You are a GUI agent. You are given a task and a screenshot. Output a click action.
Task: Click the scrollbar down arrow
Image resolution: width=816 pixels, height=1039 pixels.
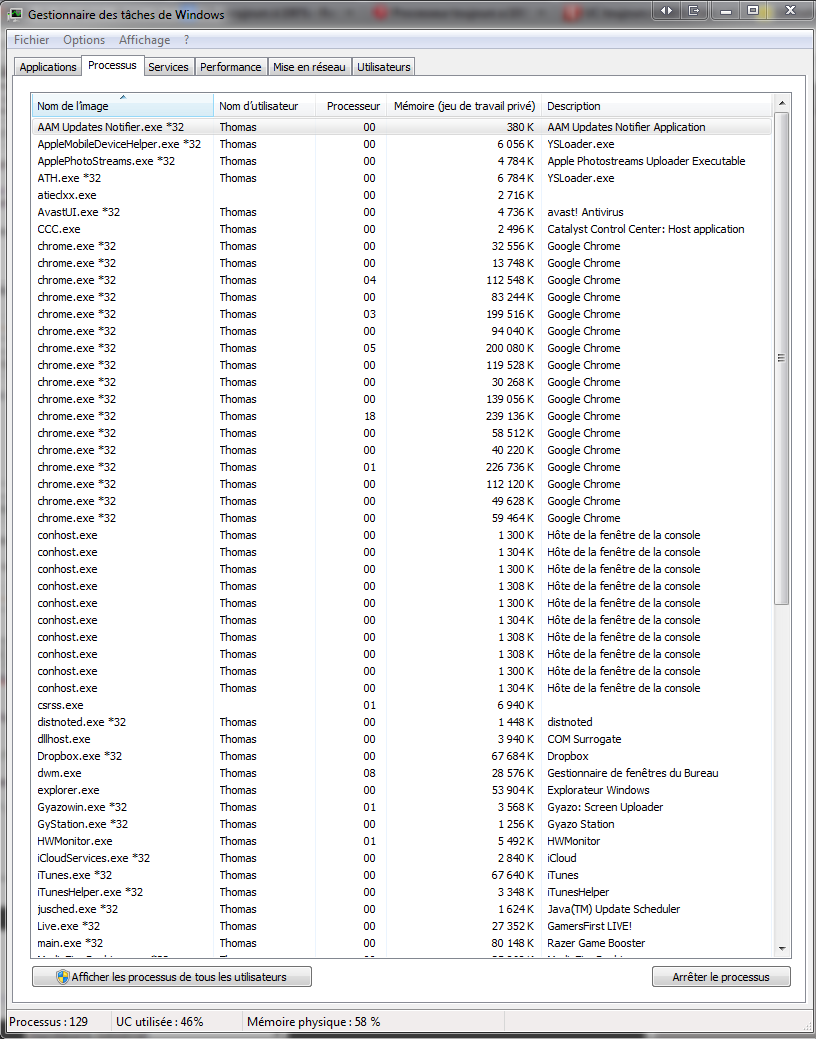(x=782, y=949)
